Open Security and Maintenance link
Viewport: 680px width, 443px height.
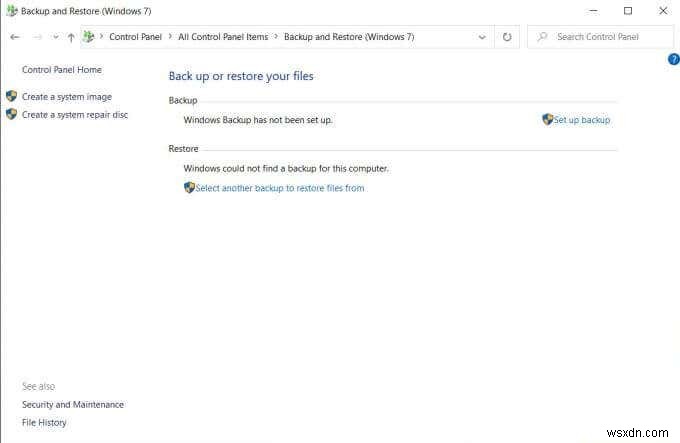tap(73, 404)
